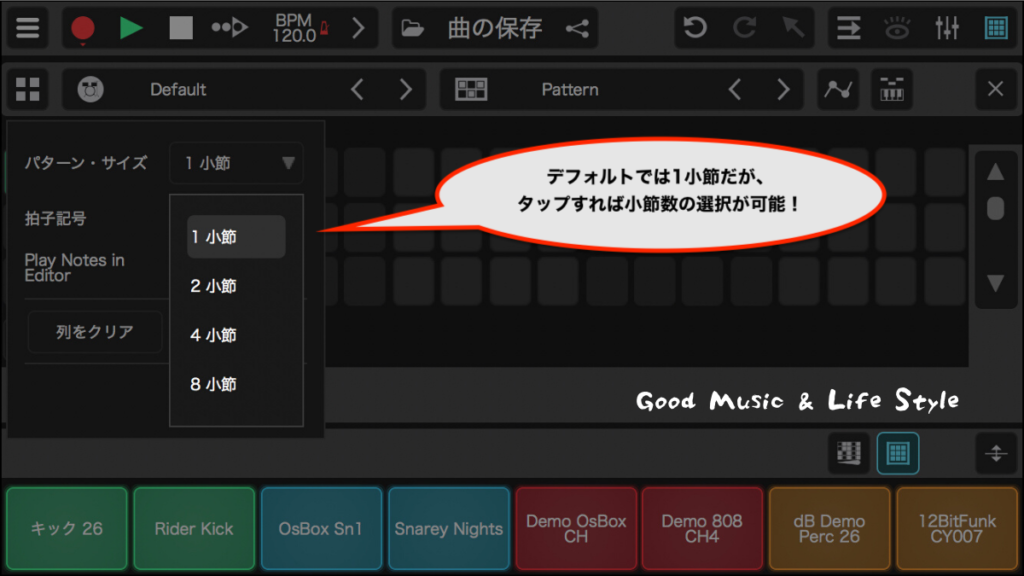Tap the 12BitFunk CY007 drum pad

click(x=957, y=528)
